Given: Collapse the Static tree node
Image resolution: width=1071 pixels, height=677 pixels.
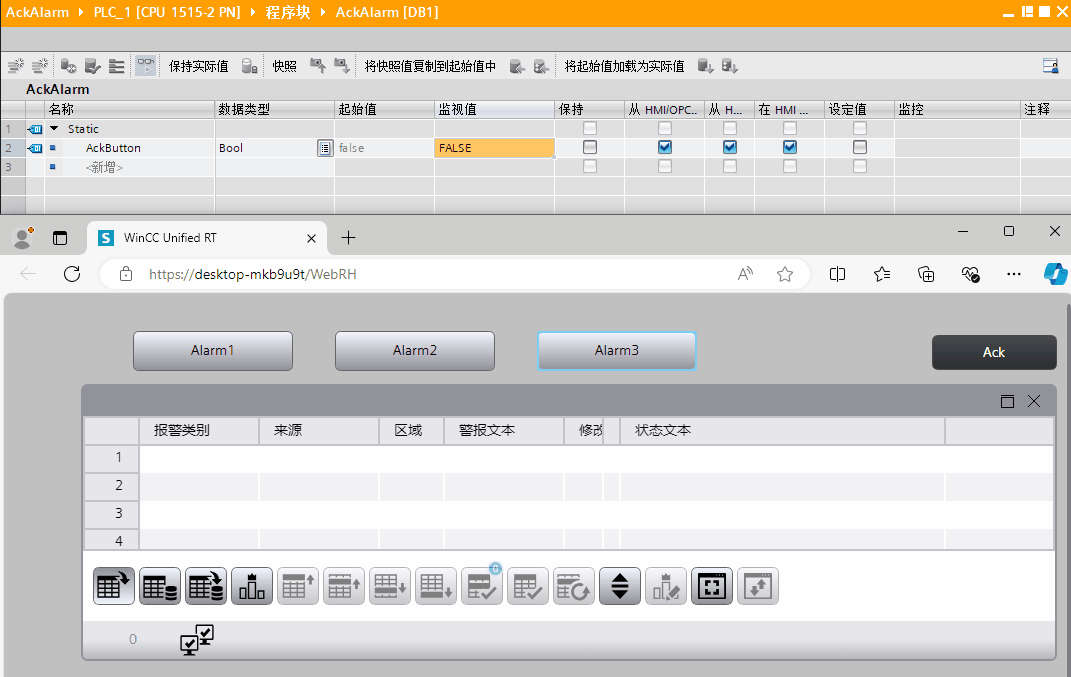Looking at the screenshot, I should coord(54,128).
